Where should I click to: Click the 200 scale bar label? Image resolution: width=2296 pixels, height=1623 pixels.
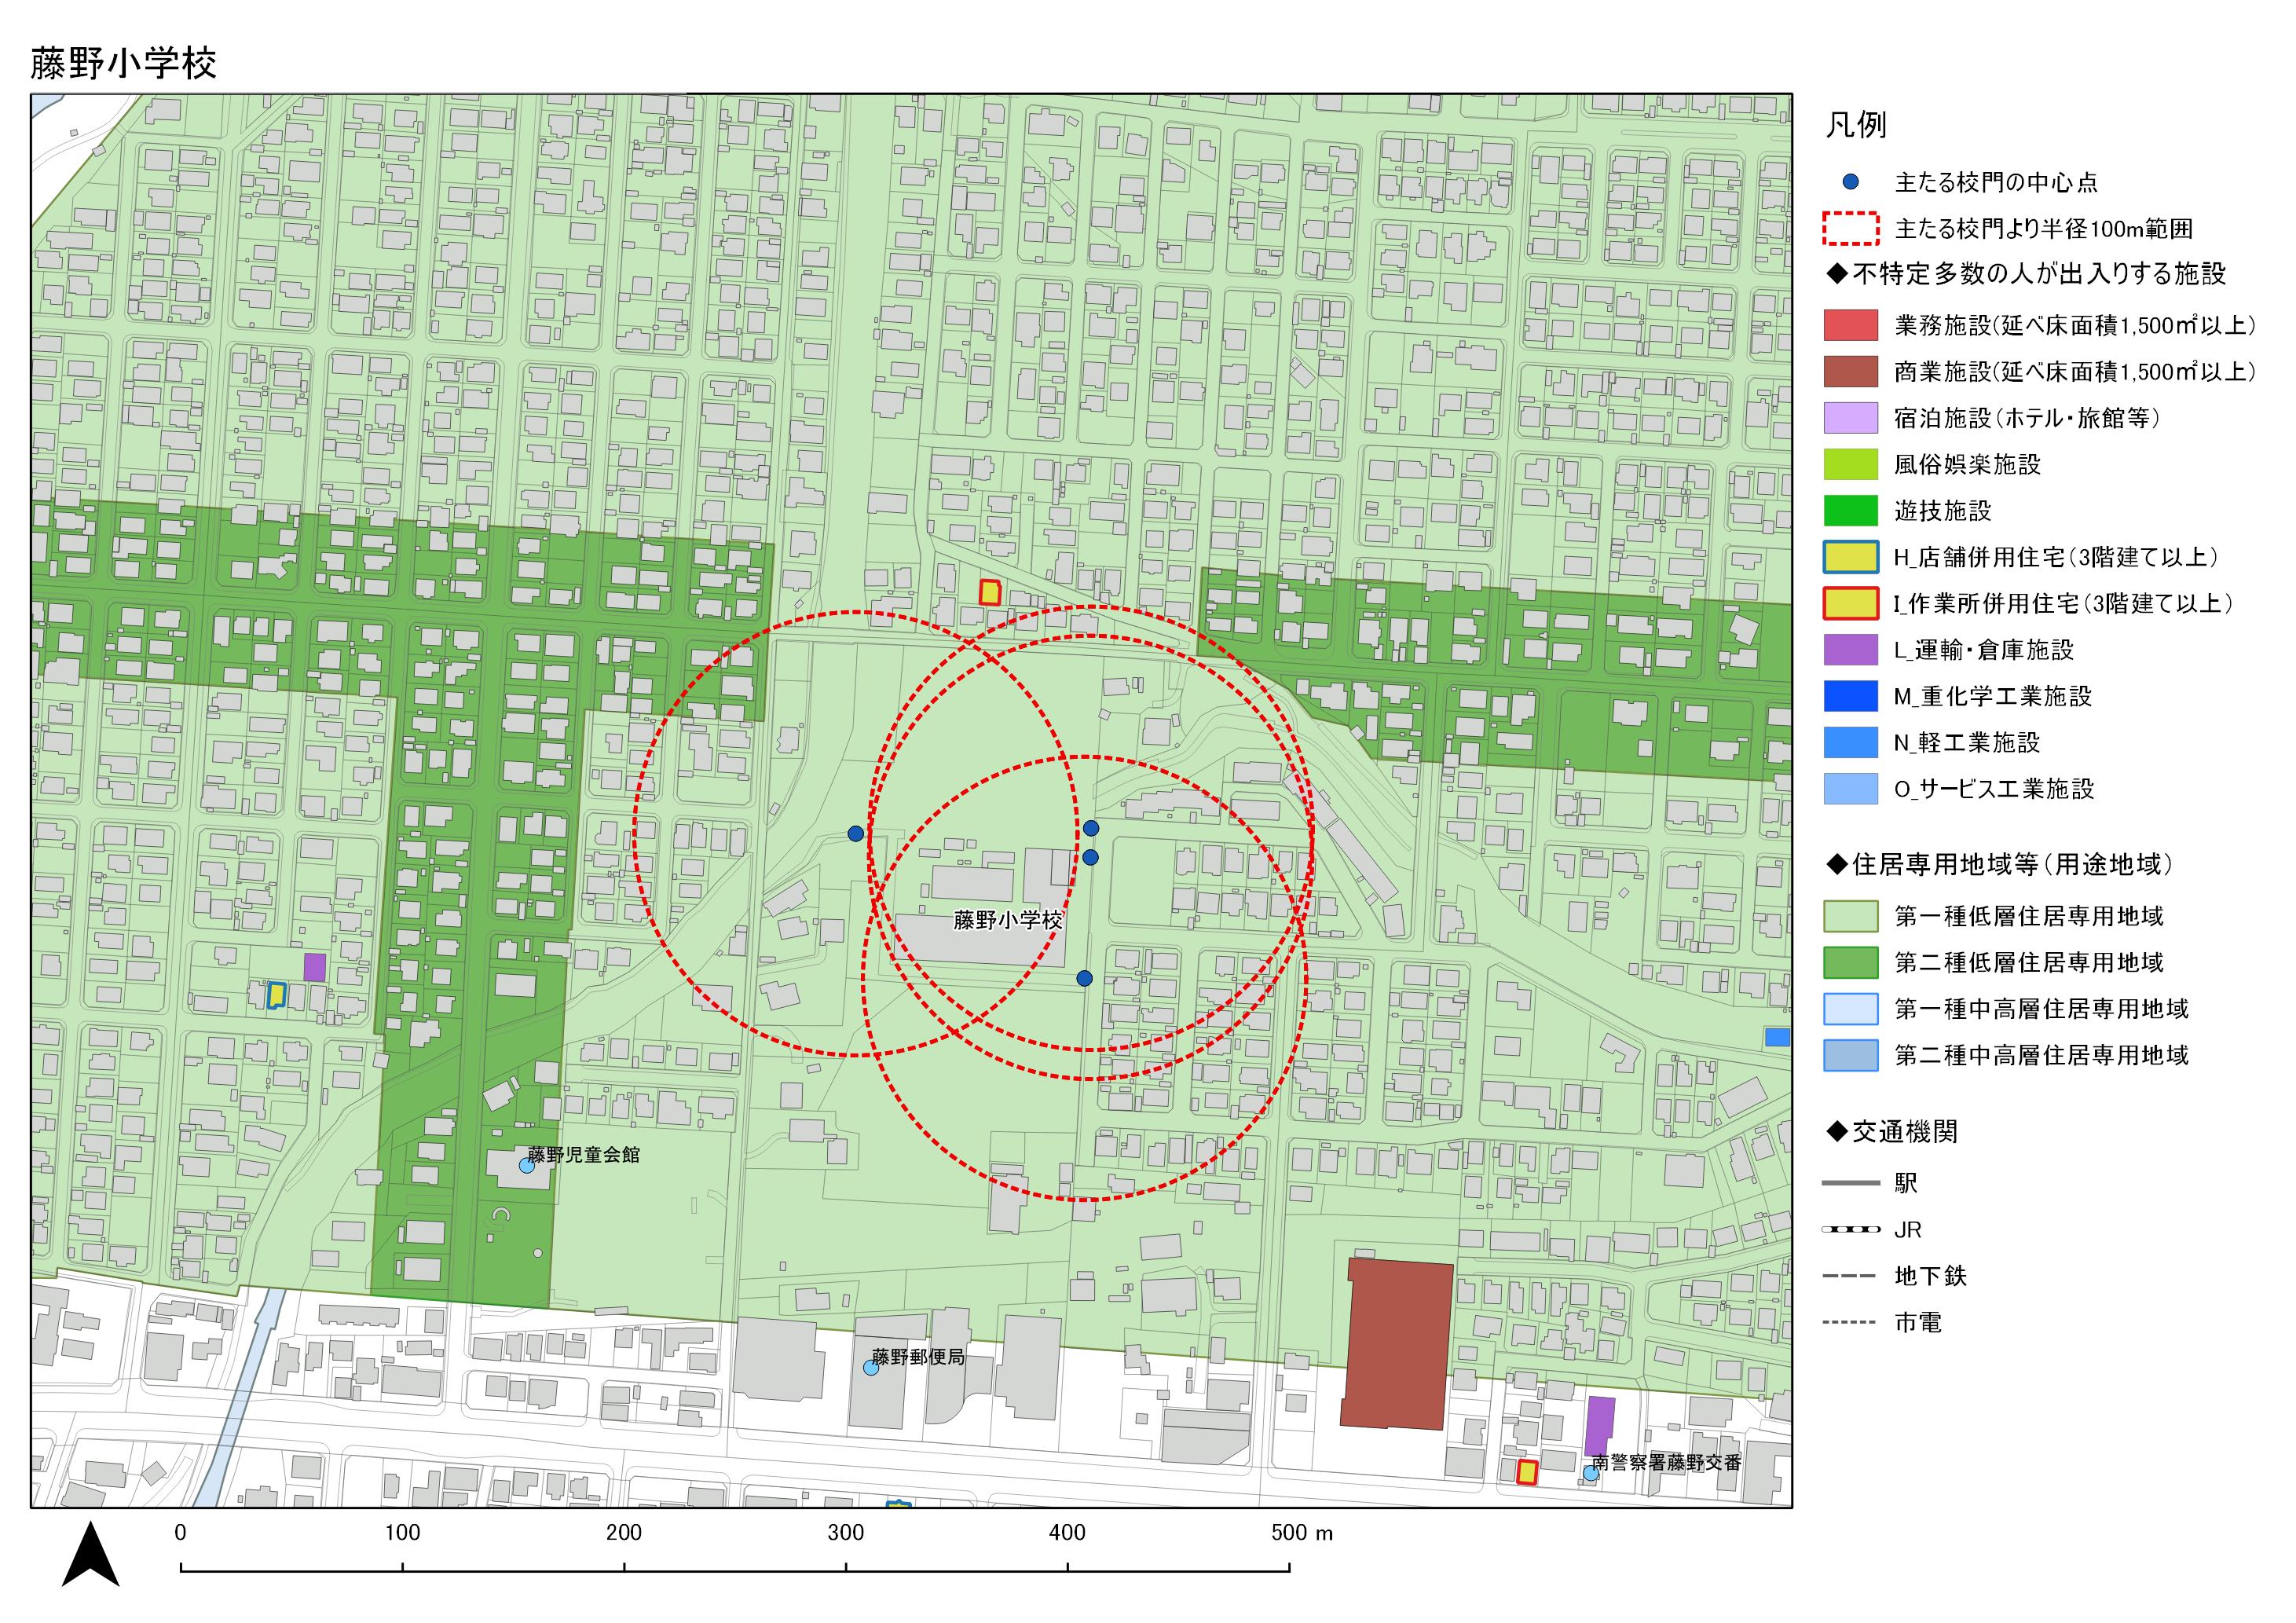click(624, 1532)
